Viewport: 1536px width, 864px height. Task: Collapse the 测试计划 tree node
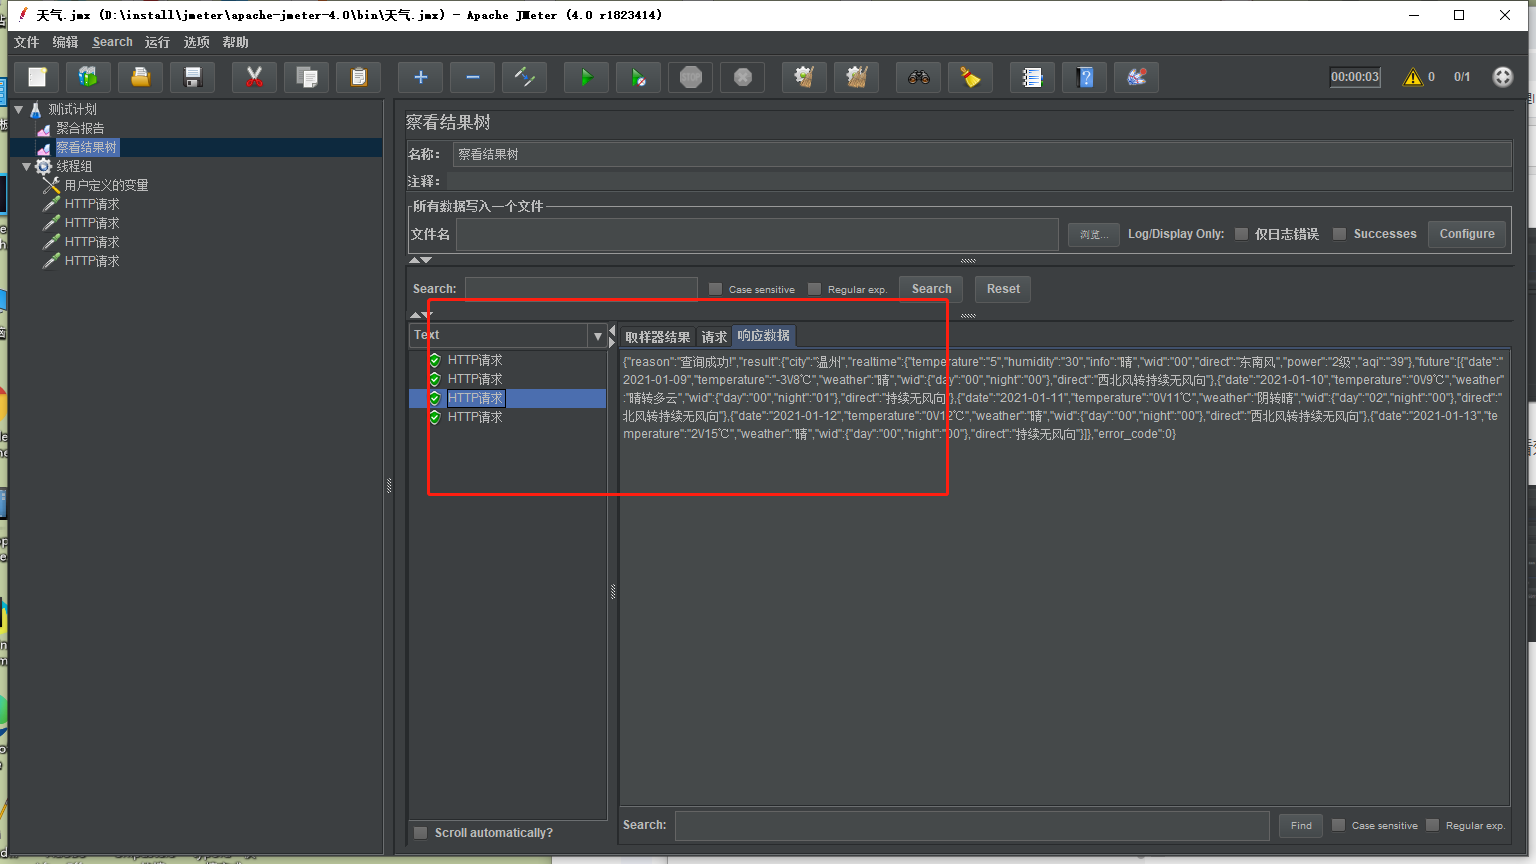(x=19, y=110)
